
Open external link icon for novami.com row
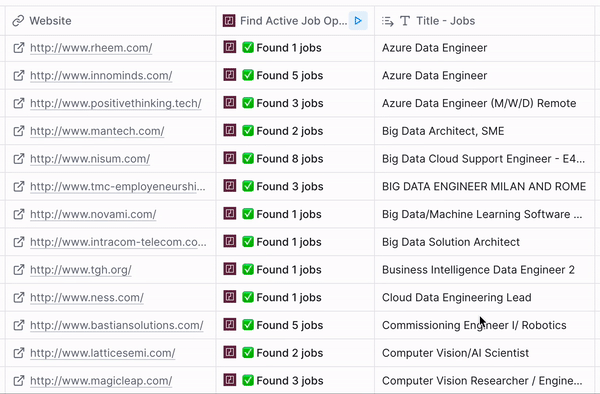coord(18,214)
